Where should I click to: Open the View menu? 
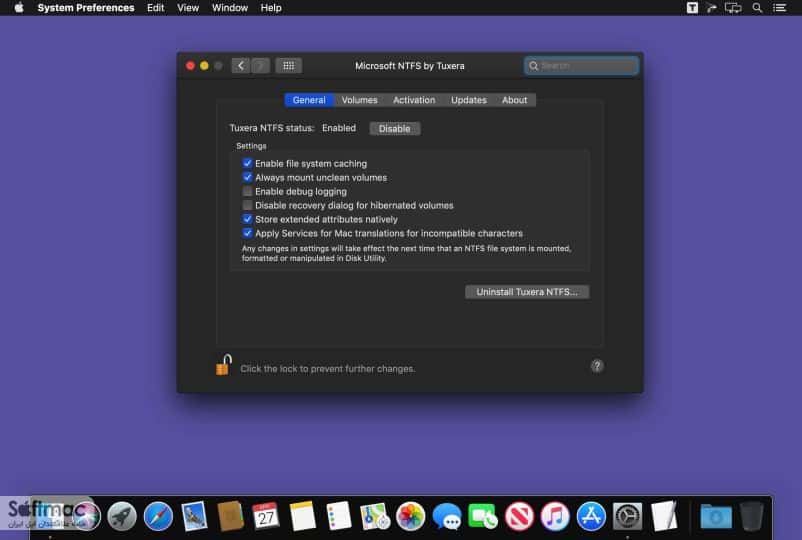[x=188, y=8]
